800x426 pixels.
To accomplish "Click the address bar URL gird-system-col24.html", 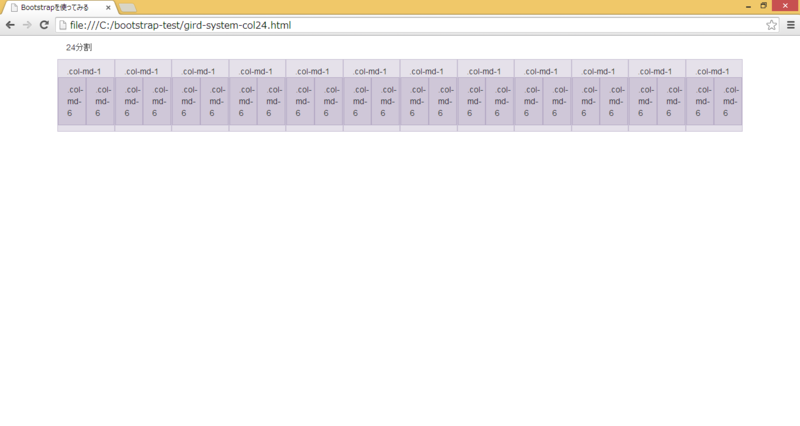I will point(180,25).
